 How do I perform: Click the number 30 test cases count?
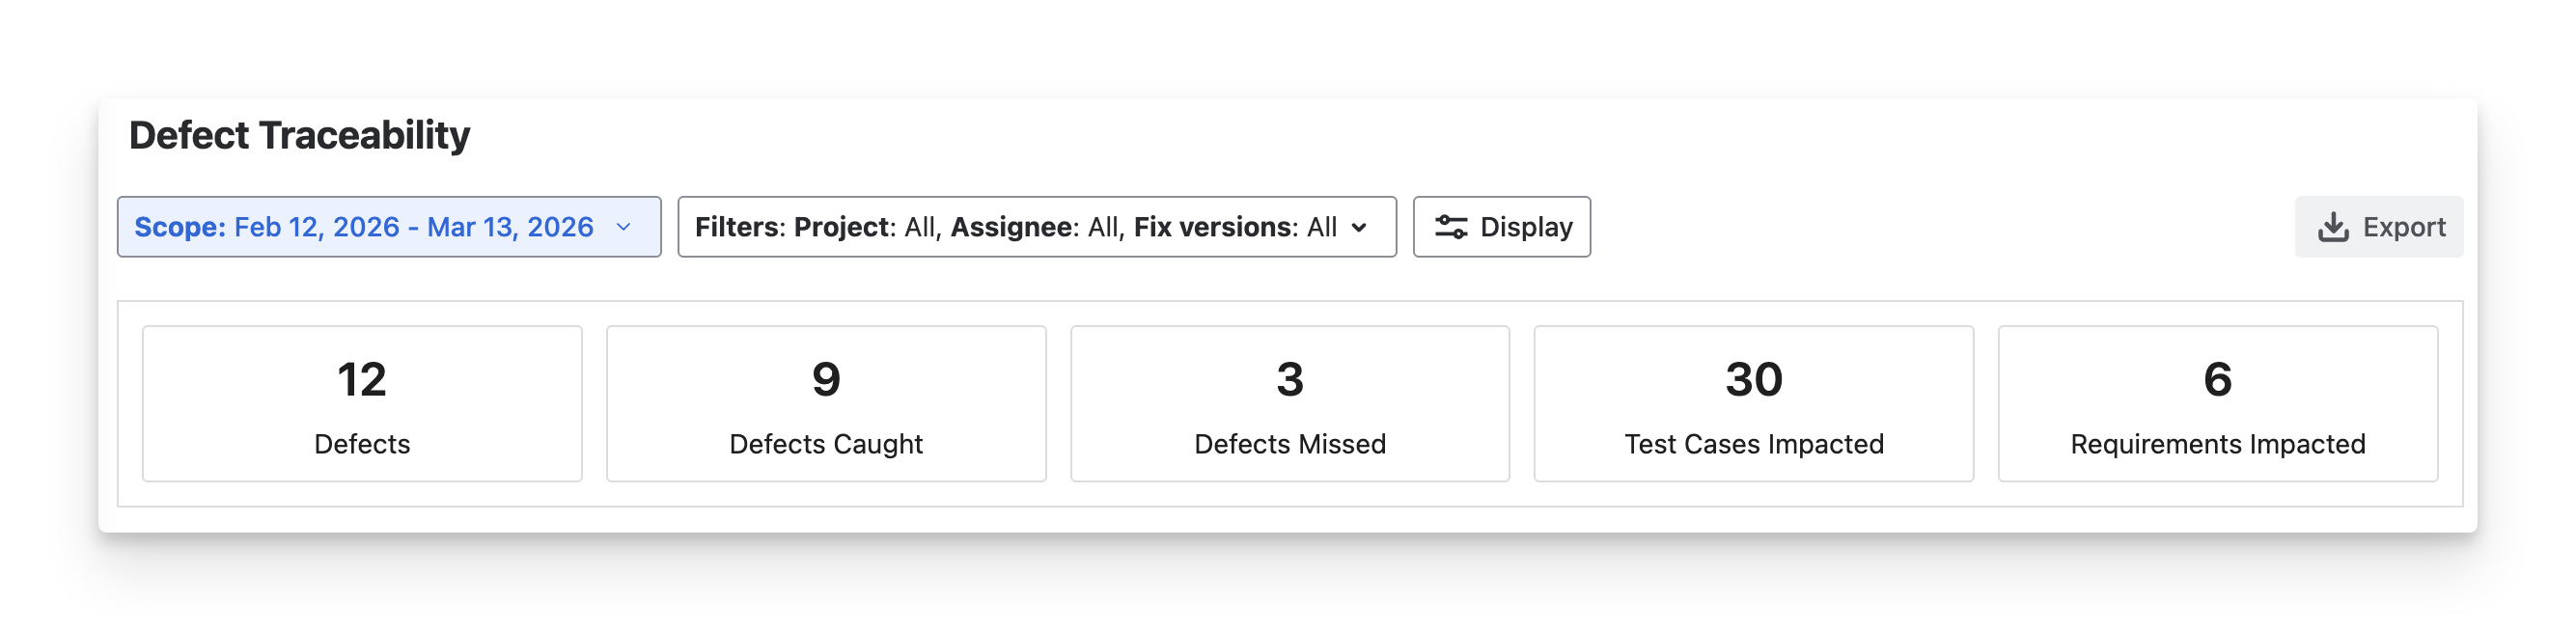(1754, 380)
